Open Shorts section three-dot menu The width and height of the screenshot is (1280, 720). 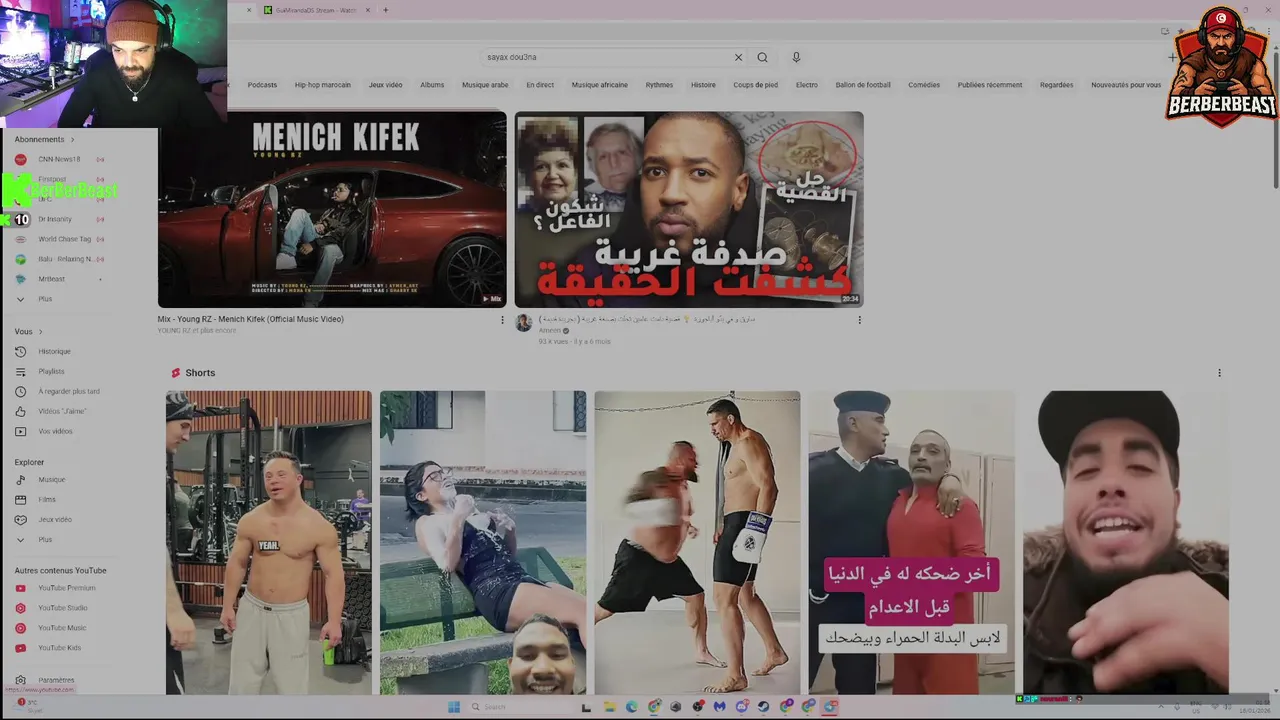(x=1219, y=373)
